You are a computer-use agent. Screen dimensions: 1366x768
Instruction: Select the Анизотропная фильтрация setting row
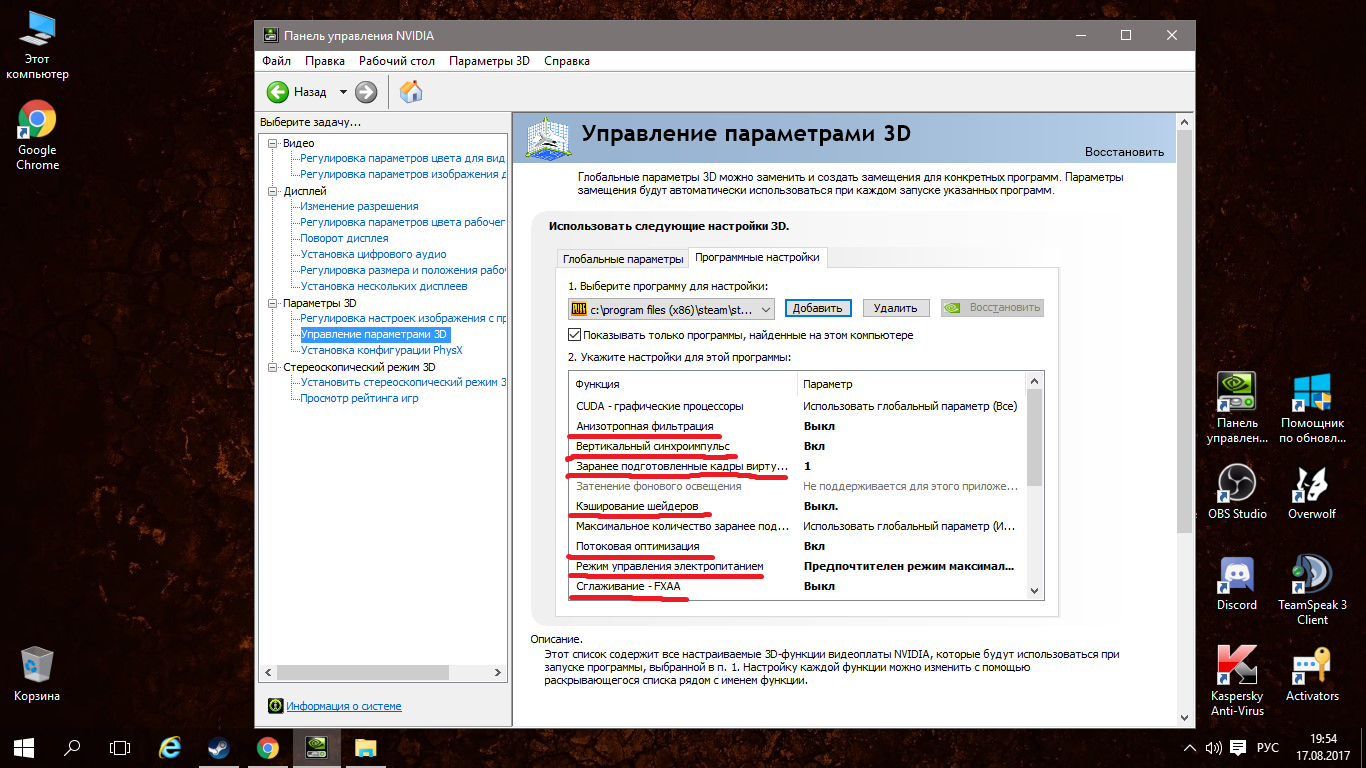(x=797, y=426)
